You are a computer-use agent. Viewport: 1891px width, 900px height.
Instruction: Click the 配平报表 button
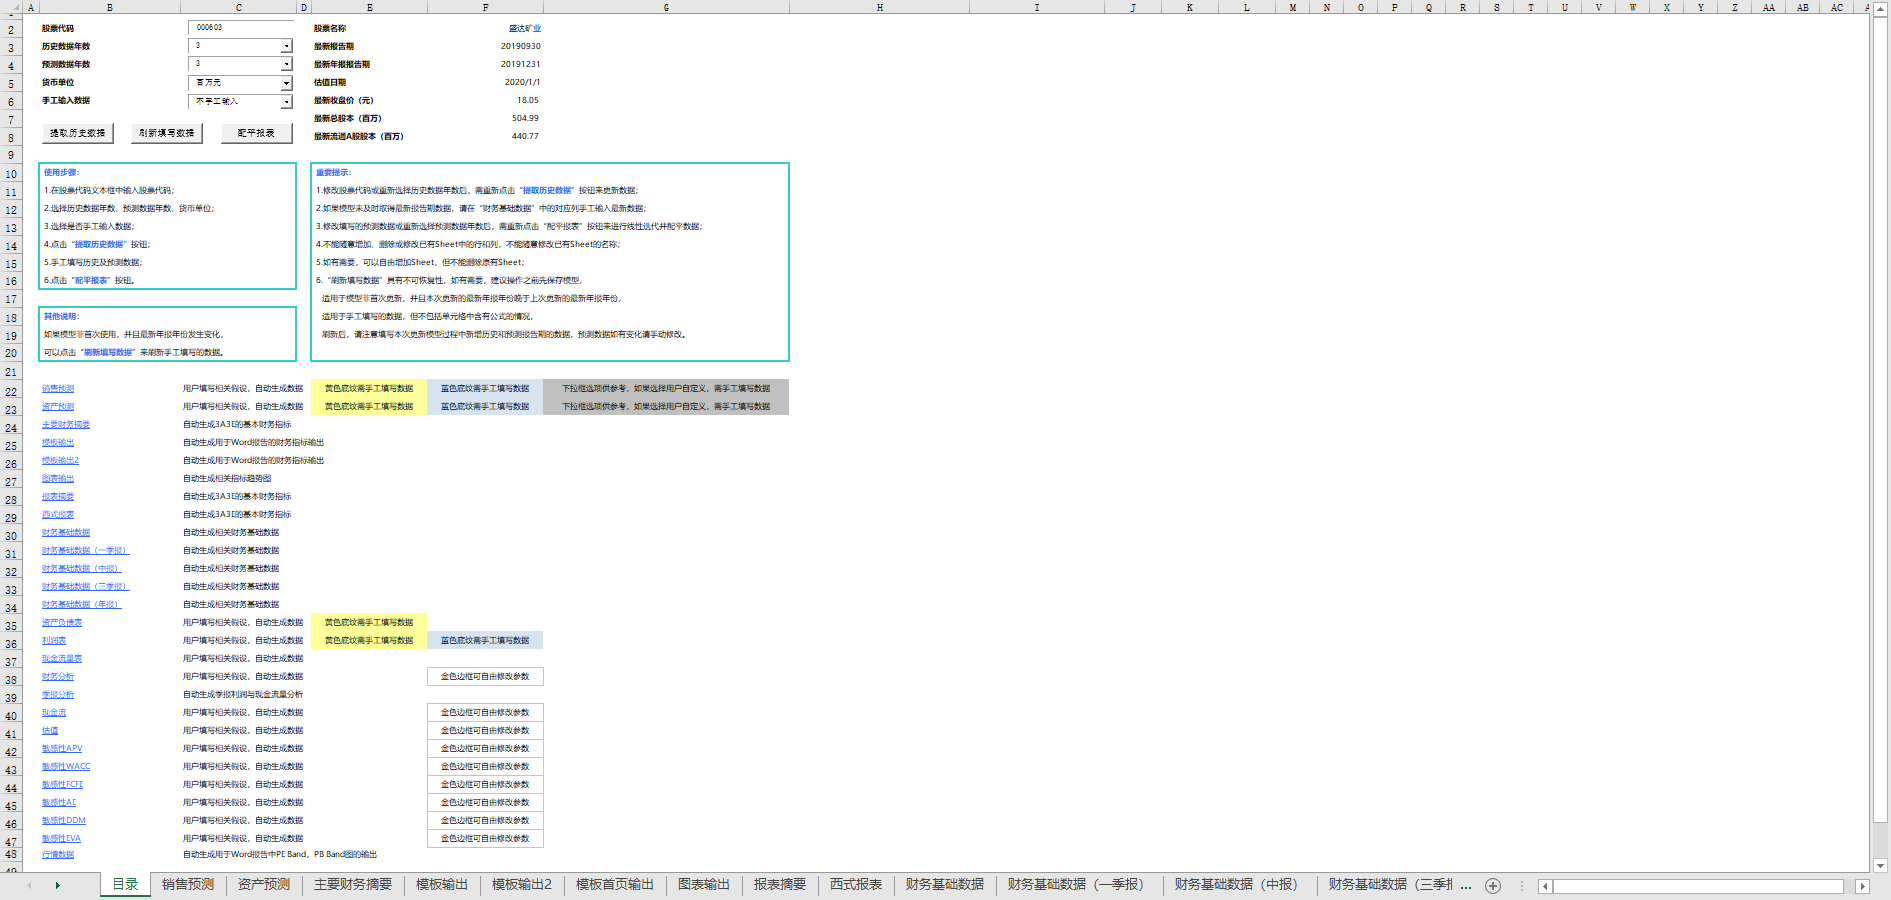tap(256, 133)
